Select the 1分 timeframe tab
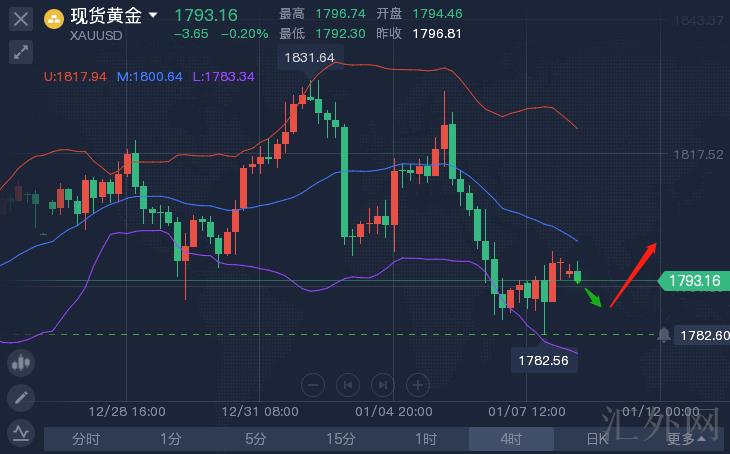 (171, 438)
